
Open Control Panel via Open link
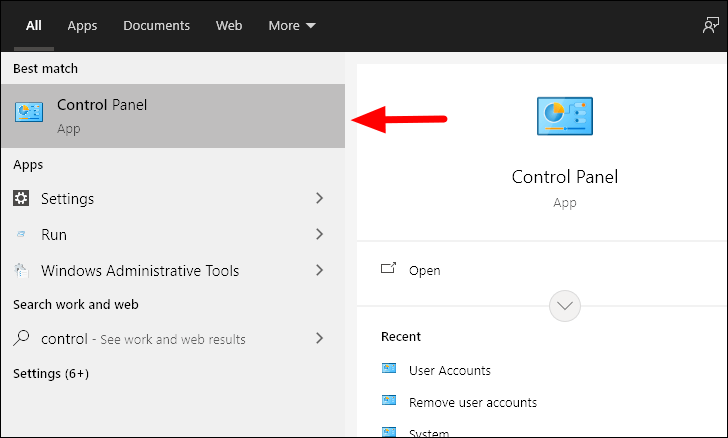(x=424, y=270)
